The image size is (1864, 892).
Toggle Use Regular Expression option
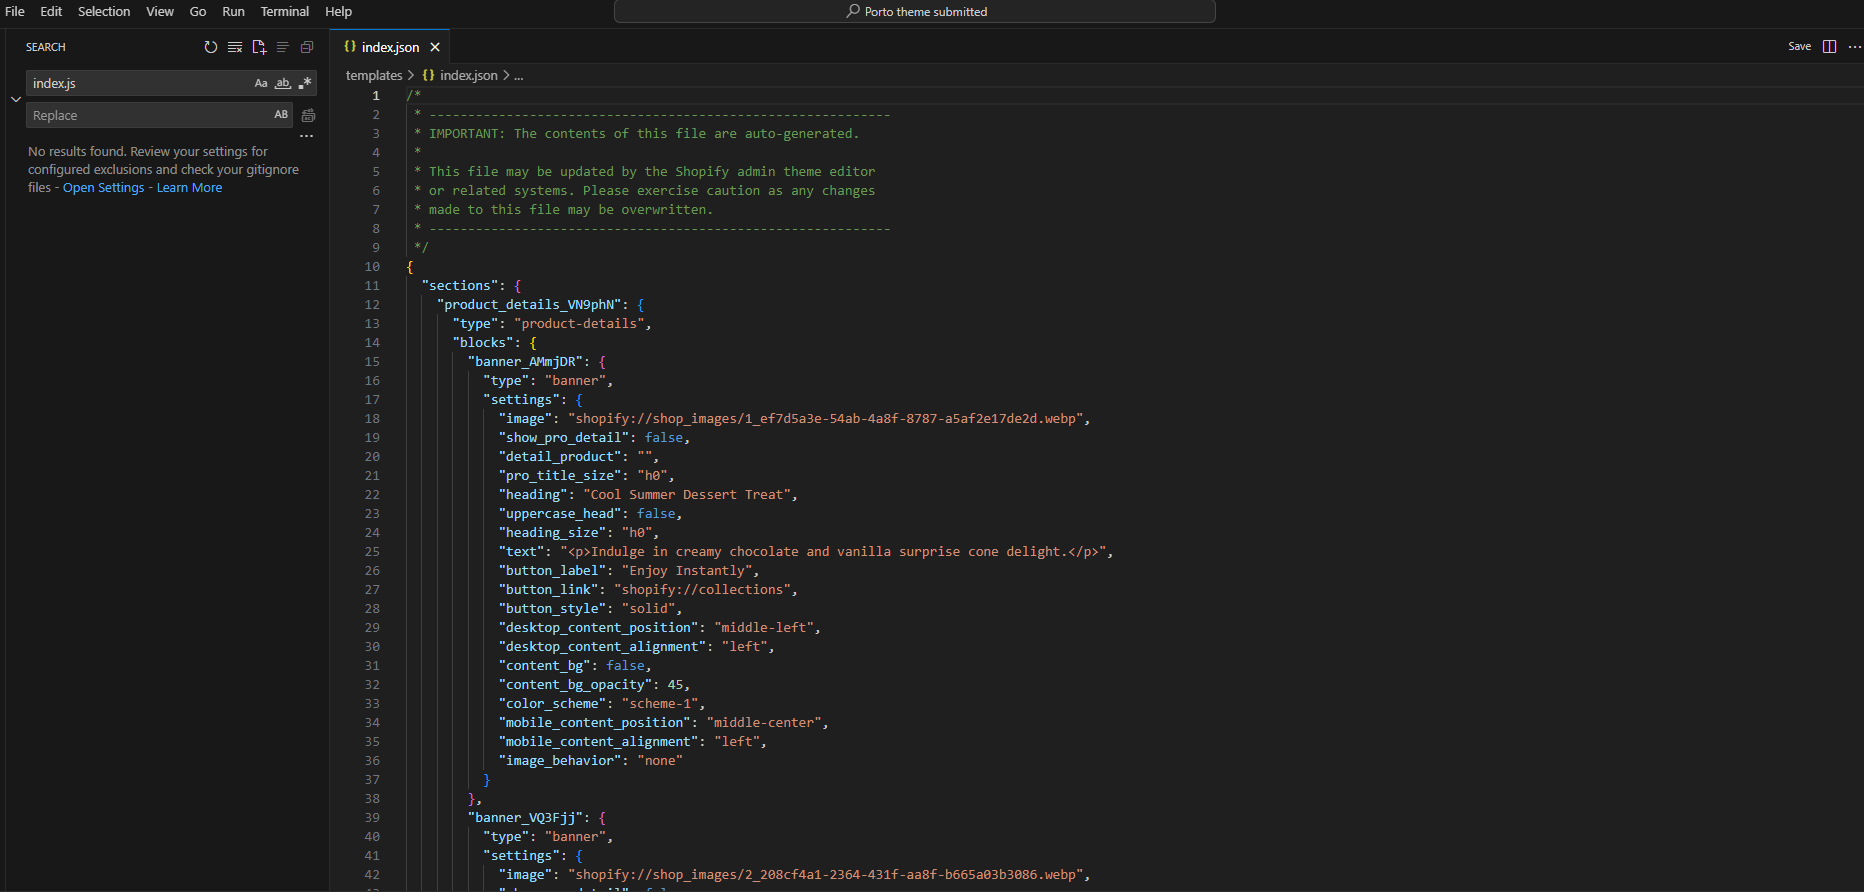305,84
